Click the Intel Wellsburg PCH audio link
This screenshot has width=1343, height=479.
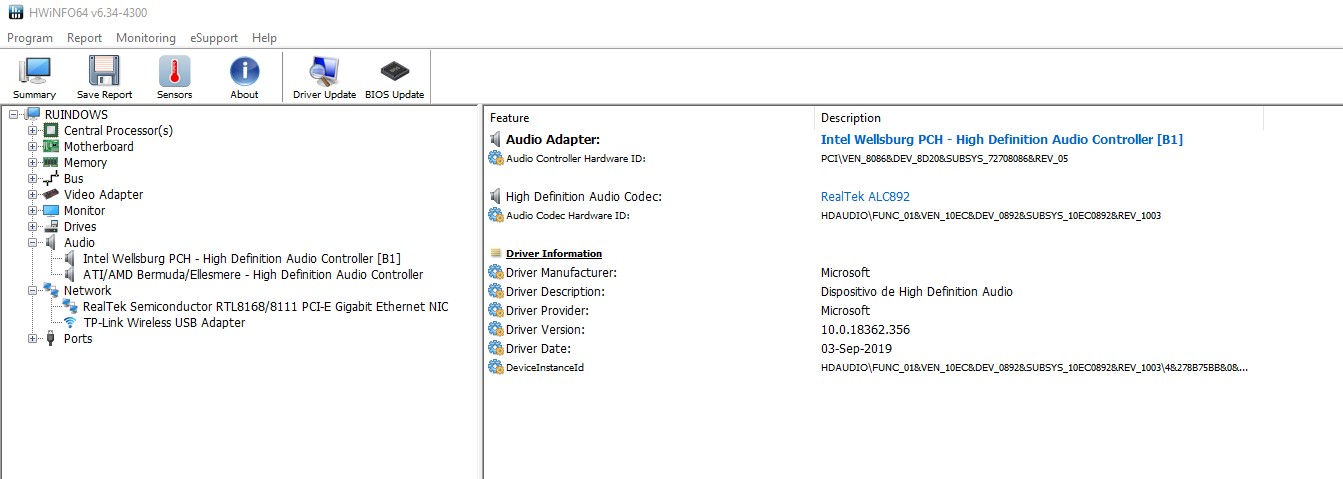click(1001, 140)
